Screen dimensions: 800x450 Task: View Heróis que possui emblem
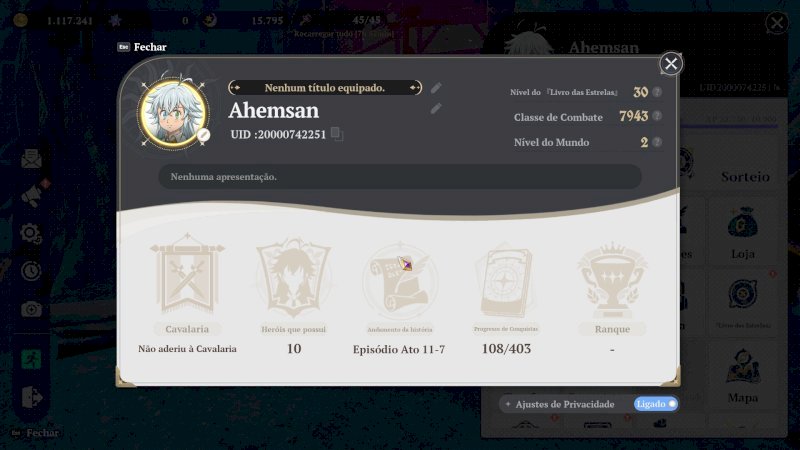(293, 278)
